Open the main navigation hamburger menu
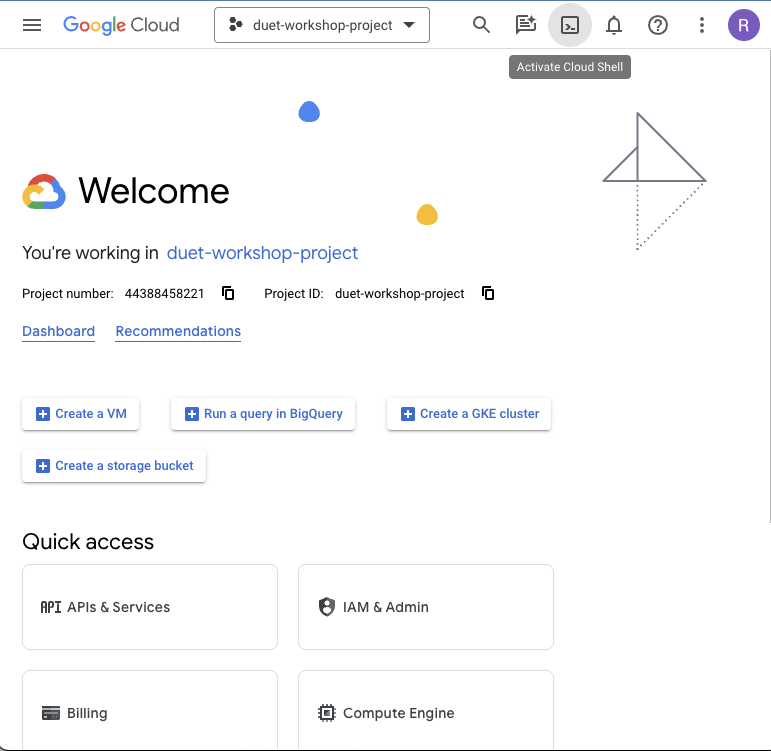 coord(32,25)
